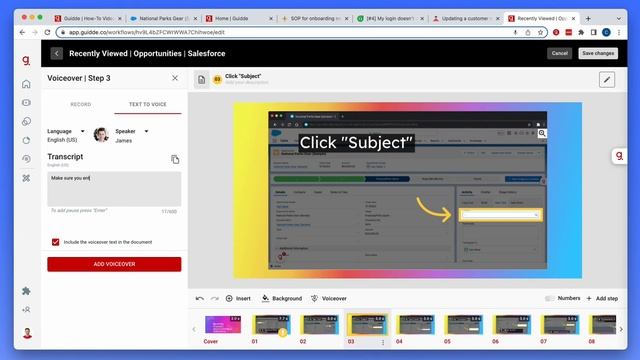Copy the transcript using the copy icon
Screen dimensions: 640x360
coord(175,159)
